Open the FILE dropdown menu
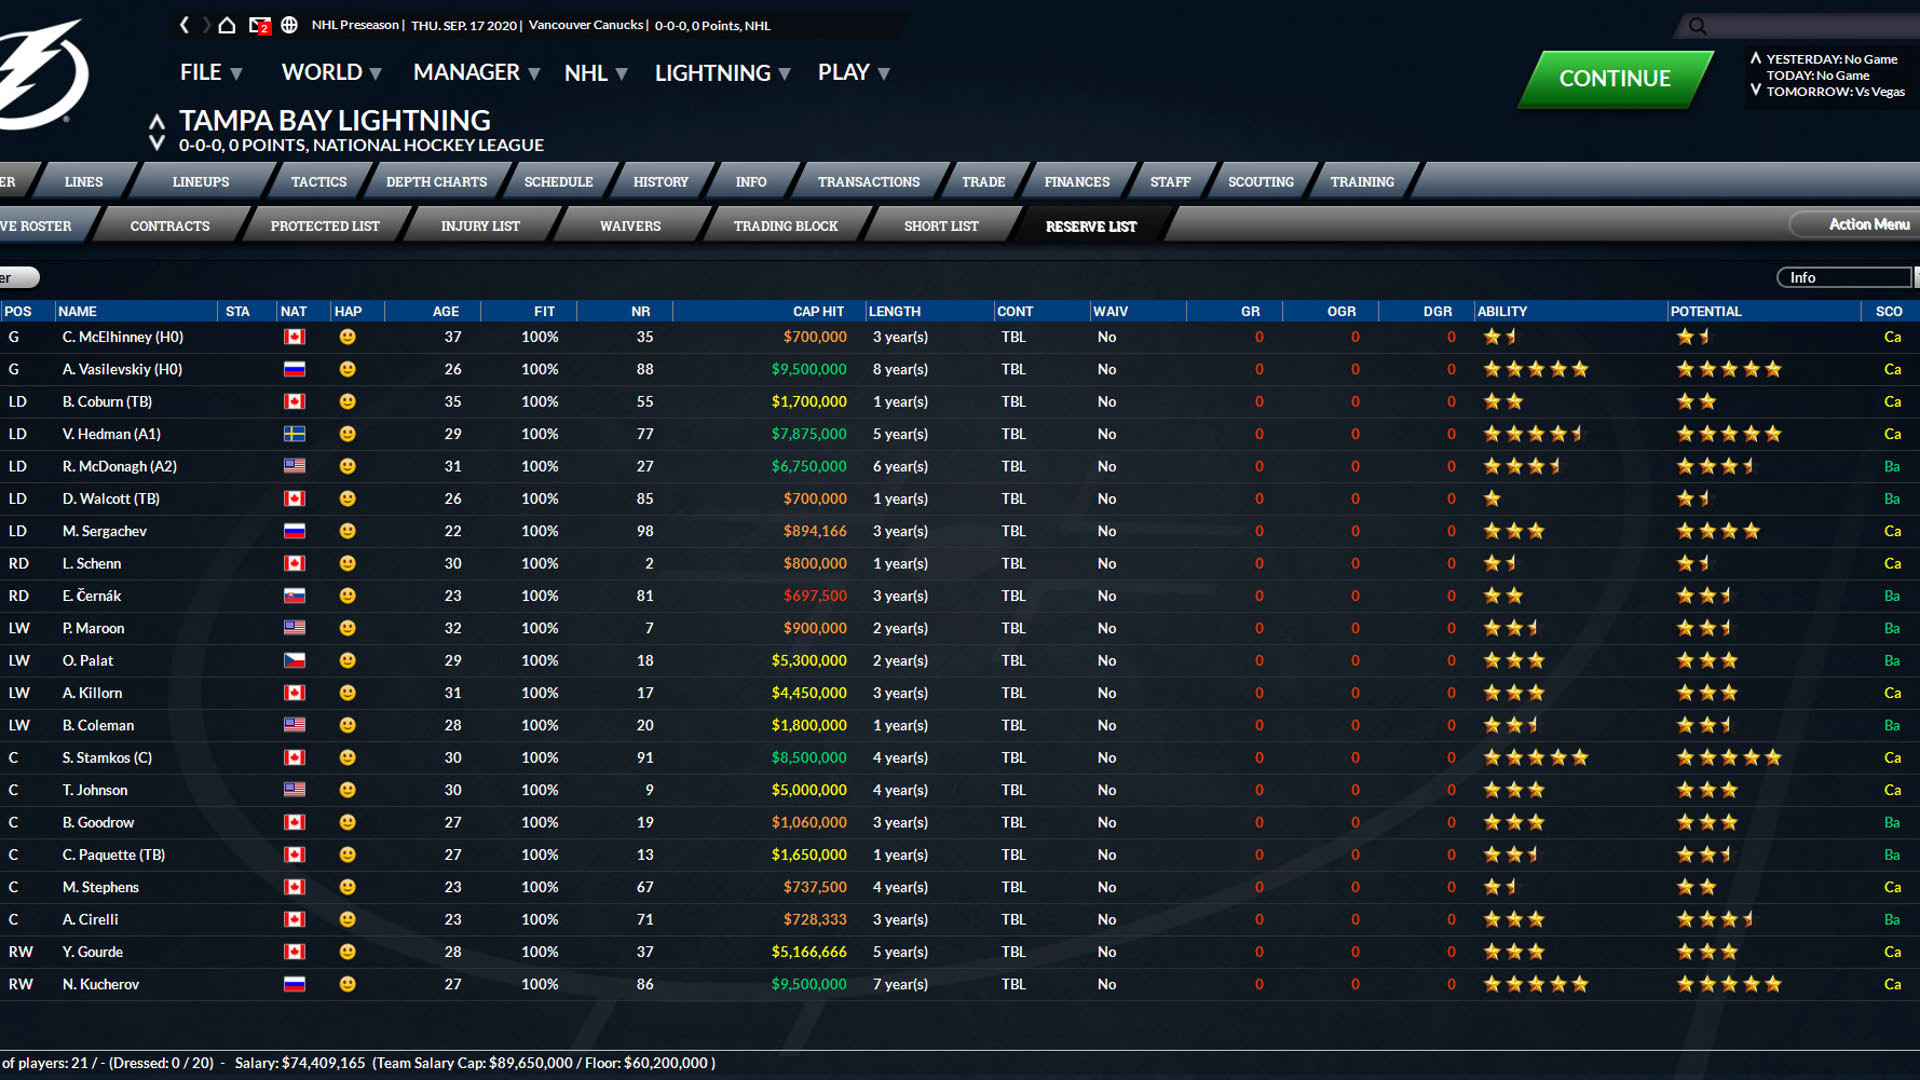The image size is (1920, 1080). point(211,72)
